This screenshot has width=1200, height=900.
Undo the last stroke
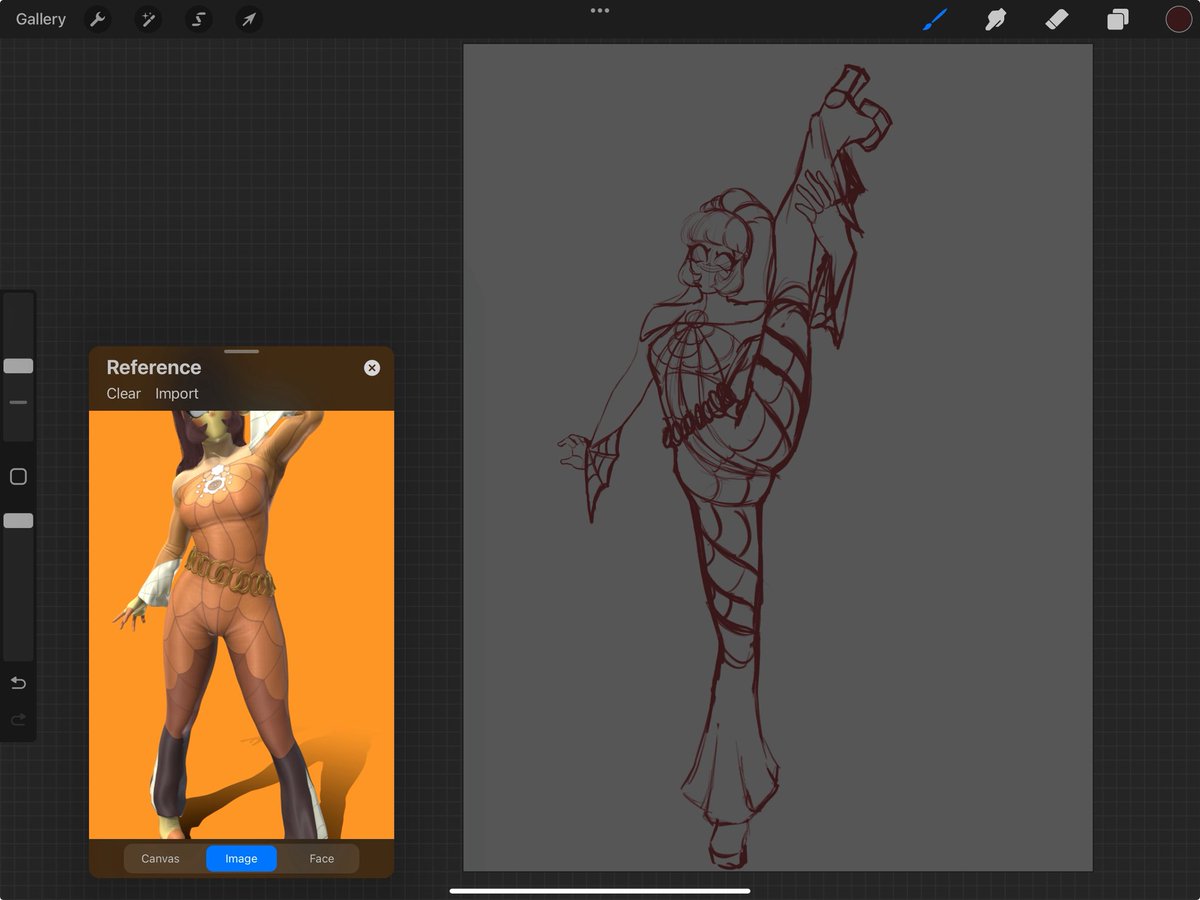18,683
